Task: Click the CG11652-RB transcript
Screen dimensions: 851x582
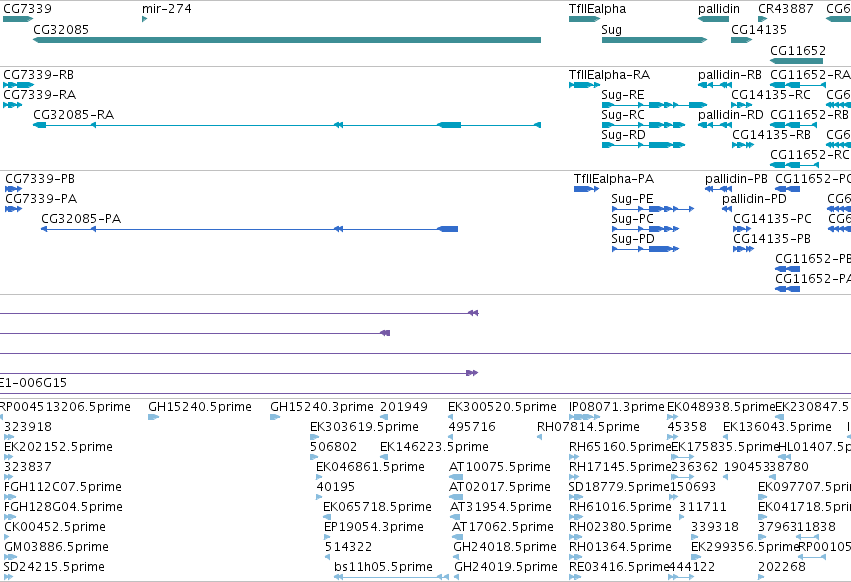Action: pyautogui.click(x=793, y=125)
